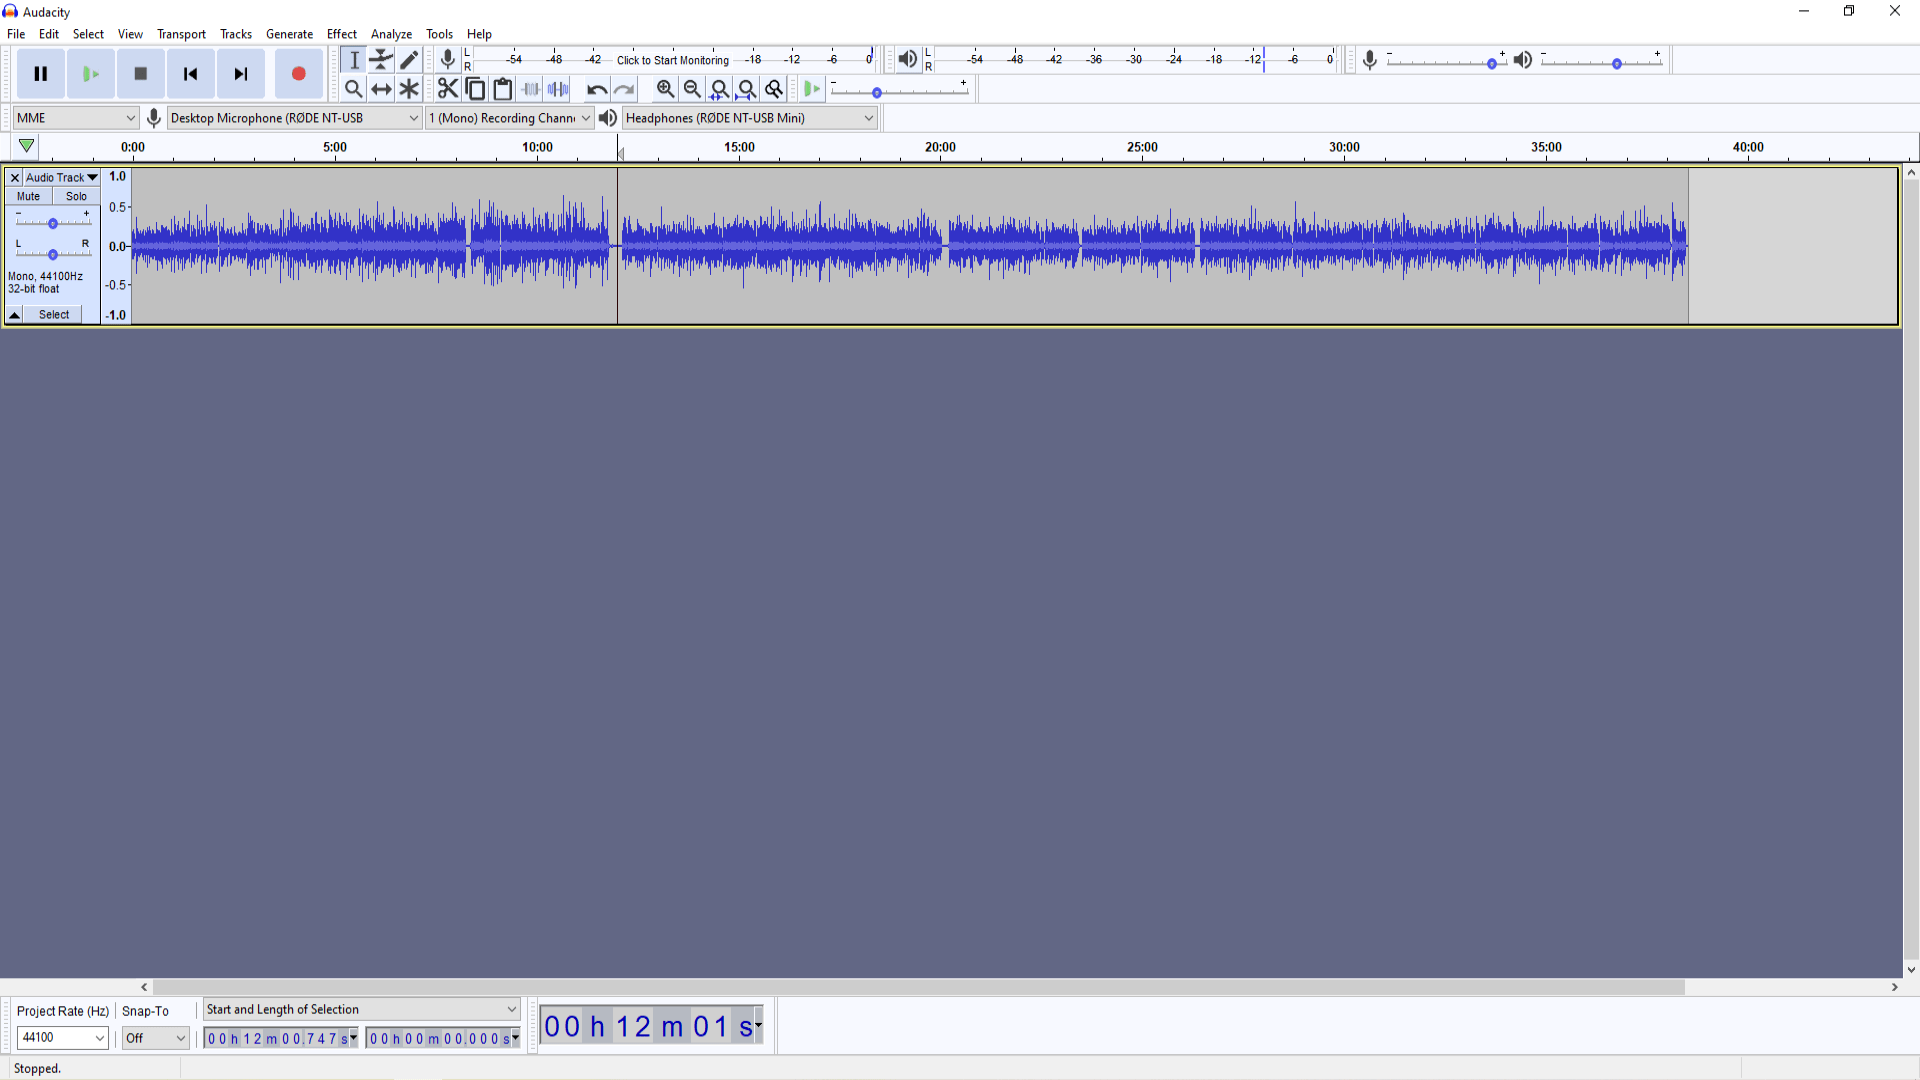Open the MME audio host dropdown
This screenshot has width=1920, height=1080.
point(75,118)
